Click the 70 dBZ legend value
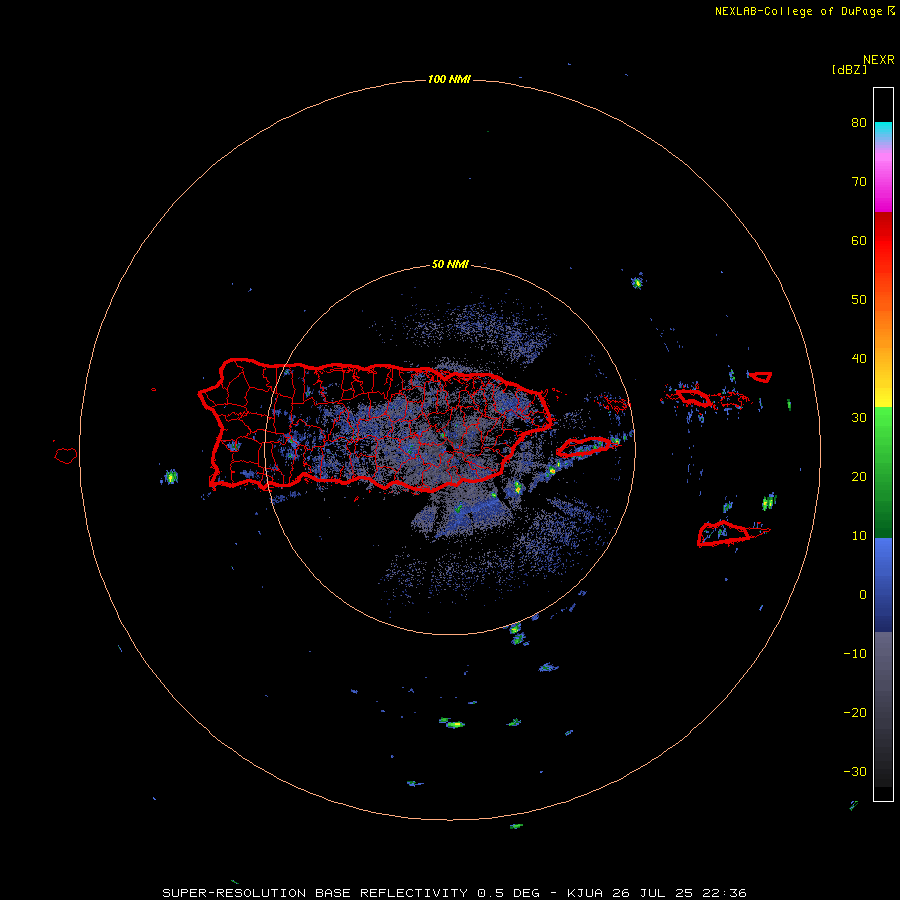Screen dimensions: 900x900 point(859,181)
